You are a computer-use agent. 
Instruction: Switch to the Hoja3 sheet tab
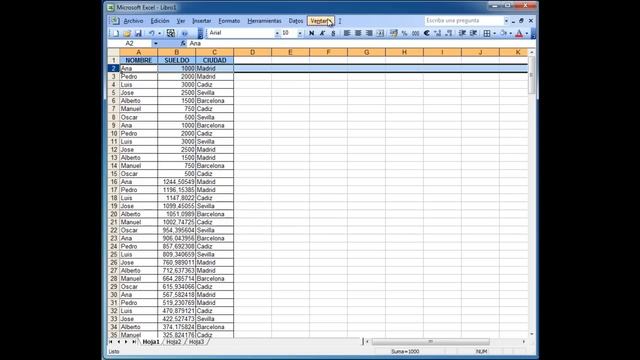[x=196, y=342]
